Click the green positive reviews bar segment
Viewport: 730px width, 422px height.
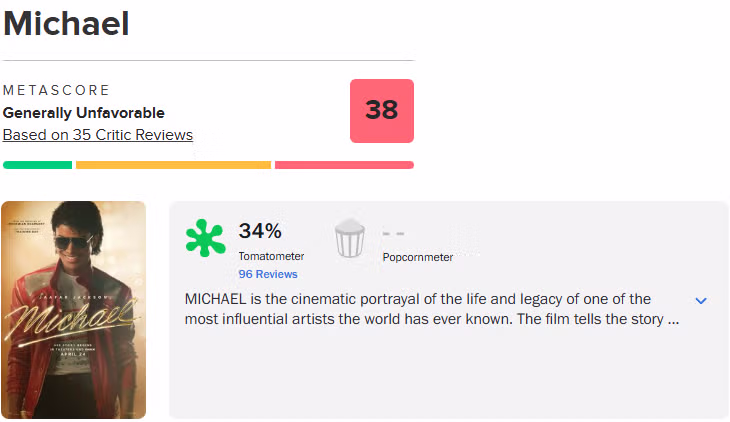(37, 165)
